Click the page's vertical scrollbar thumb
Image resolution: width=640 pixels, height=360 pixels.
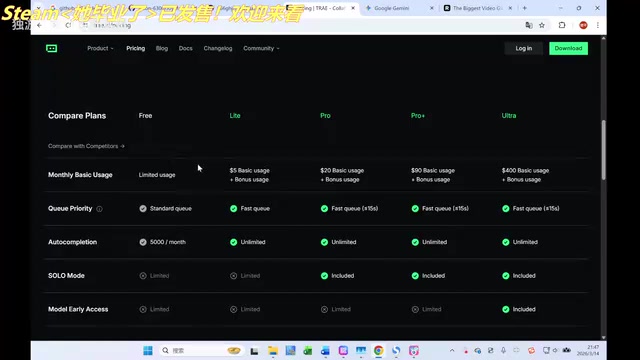603,150
